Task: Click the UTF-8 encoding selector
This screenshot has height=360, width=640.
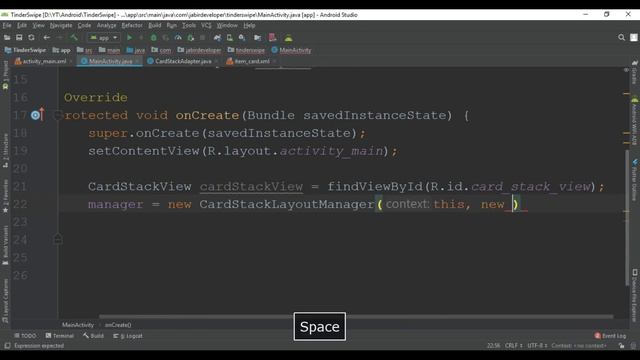Action: [537, 346]
